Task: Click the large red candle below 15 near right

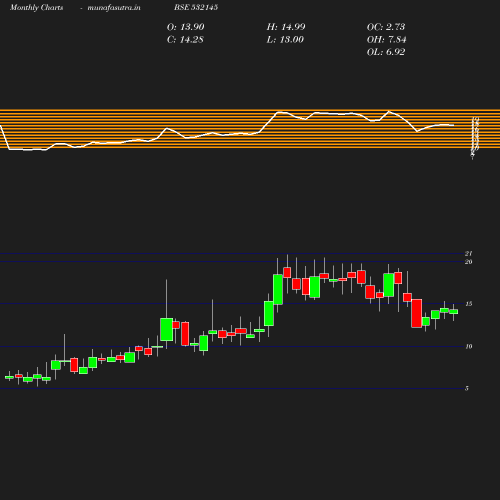Action: pos(417,313)
